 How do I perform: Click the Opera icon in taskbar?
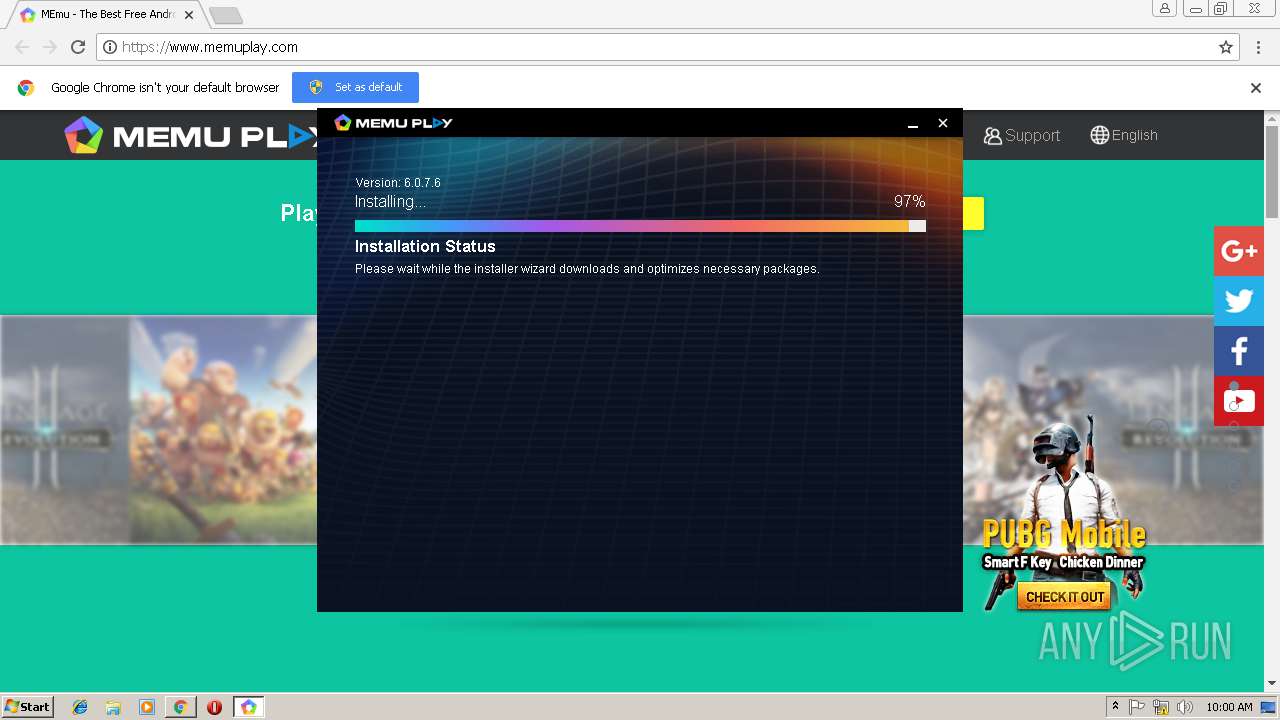point(214,707)
